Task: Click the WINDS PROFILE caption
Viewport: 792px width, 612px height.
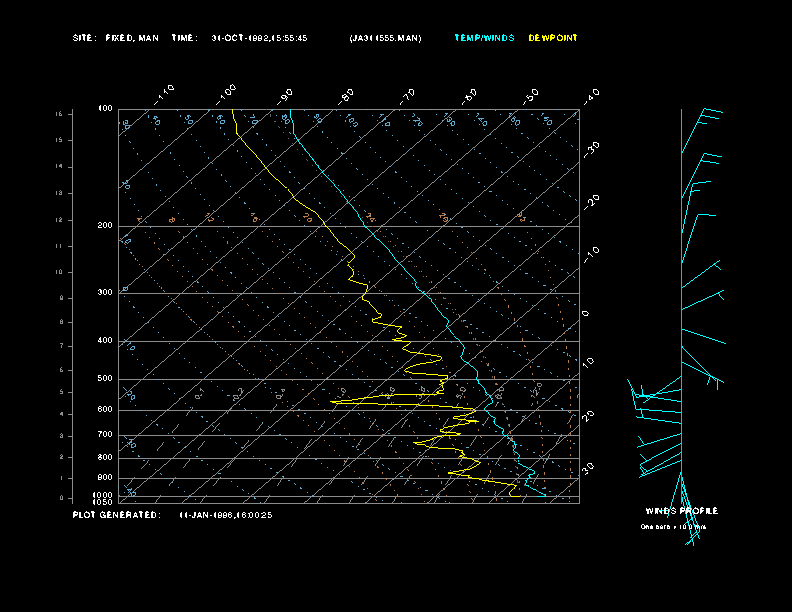Action: 681,511
